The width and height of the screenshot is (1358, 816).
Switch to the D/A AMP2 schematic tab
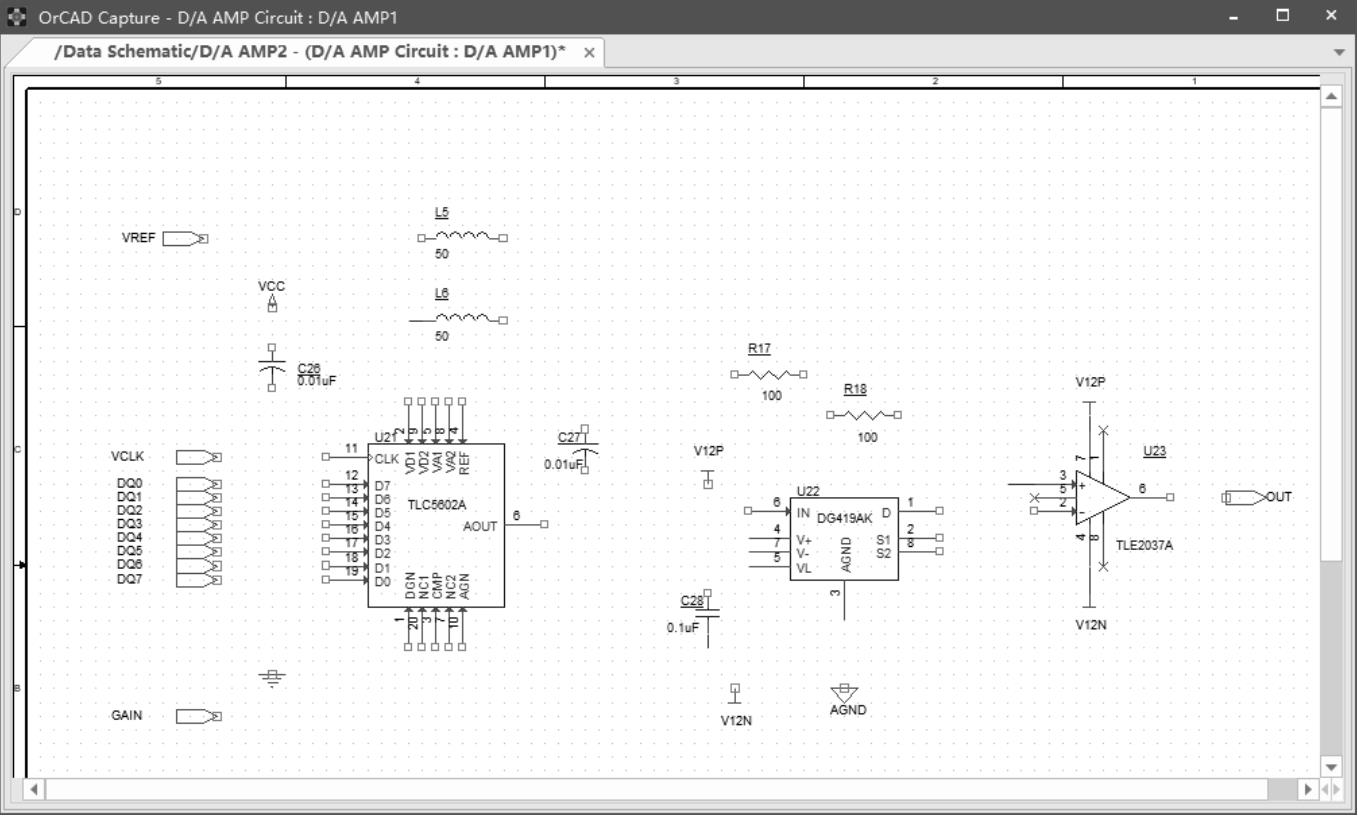(x=309, y=52)
